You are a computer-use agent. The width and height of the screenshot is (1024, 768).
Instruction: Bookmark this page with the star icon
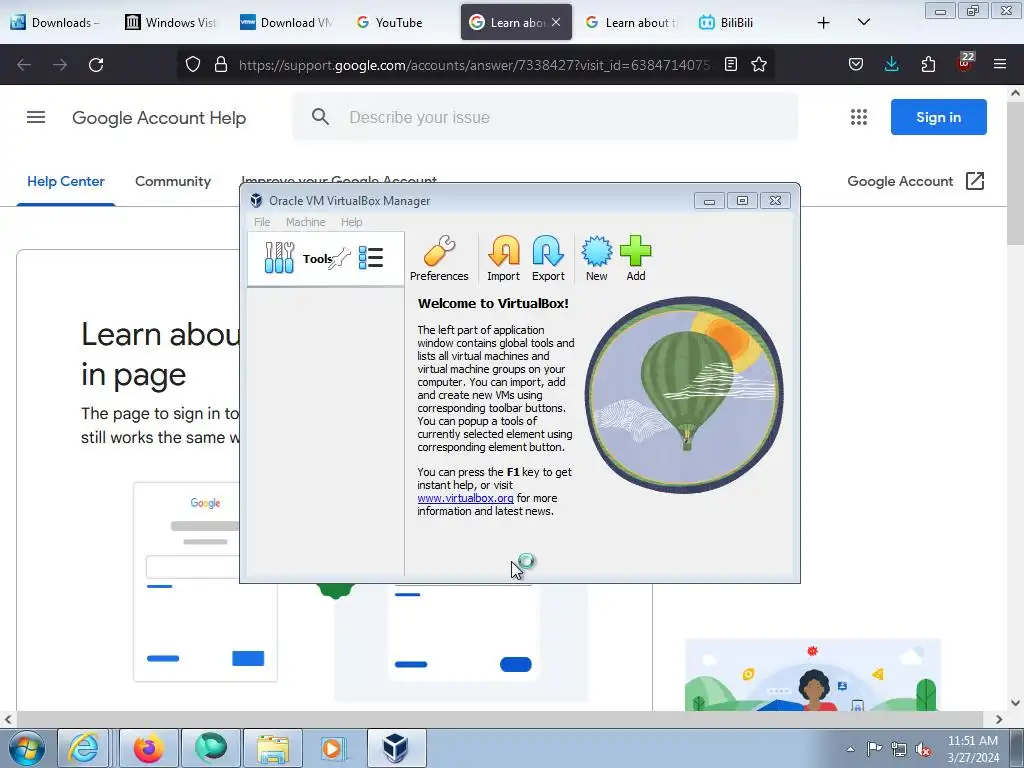pos(758,65)
